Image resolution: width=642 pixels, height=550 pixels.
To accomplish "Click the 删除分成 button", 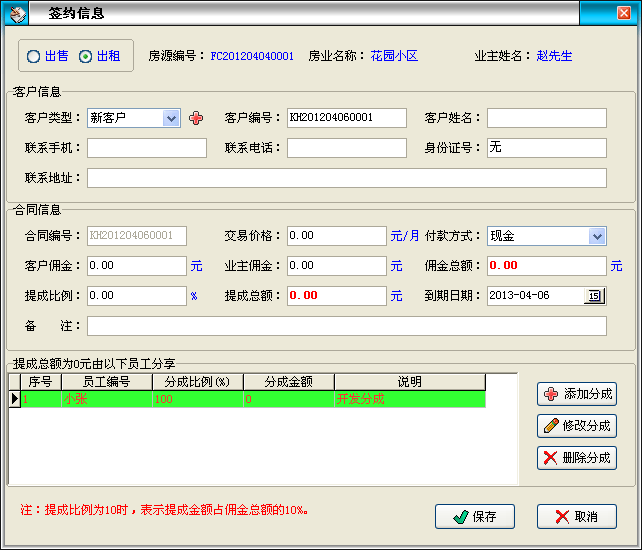I will 577,458.
